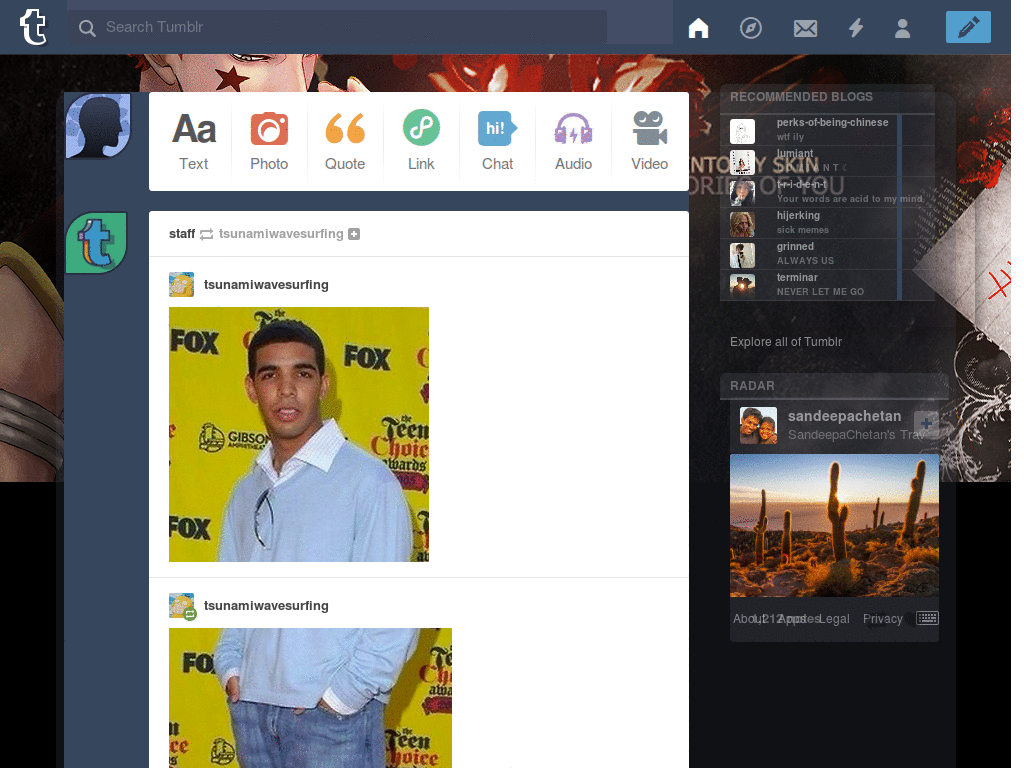Click second tsunamiwavesurfing avatar with reblog badge
Screen dimensions: 1024x768
point(182,606)
